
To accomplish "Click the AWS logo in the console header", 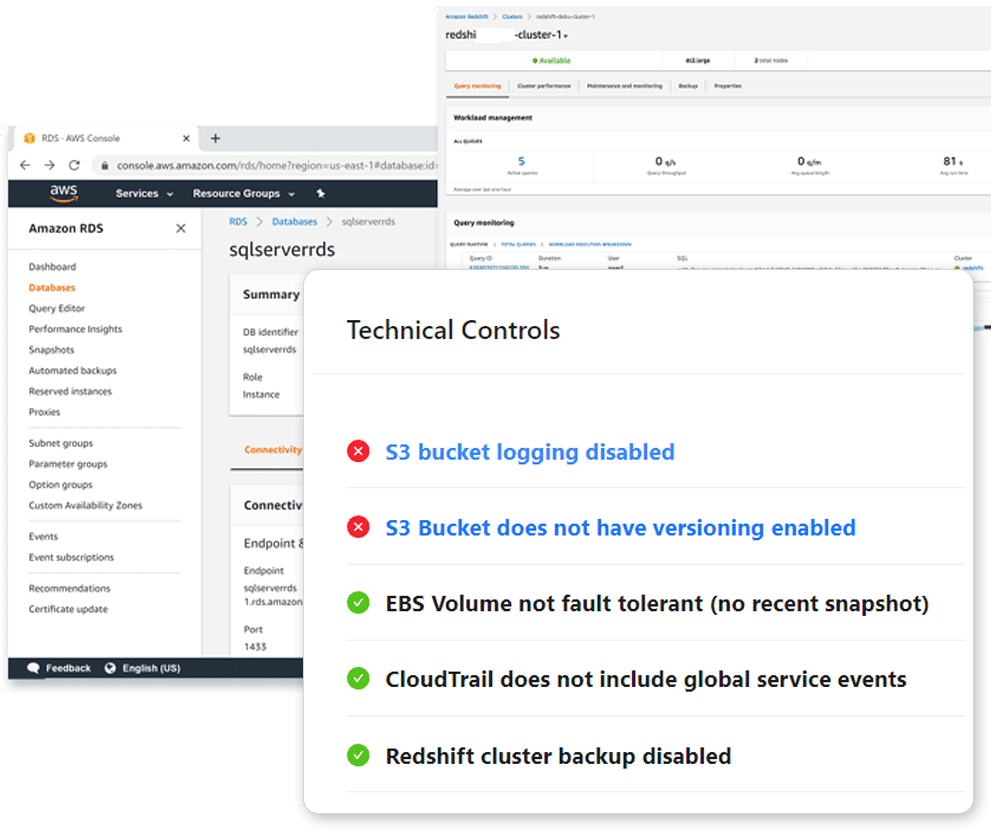I will tap(64, 192).
